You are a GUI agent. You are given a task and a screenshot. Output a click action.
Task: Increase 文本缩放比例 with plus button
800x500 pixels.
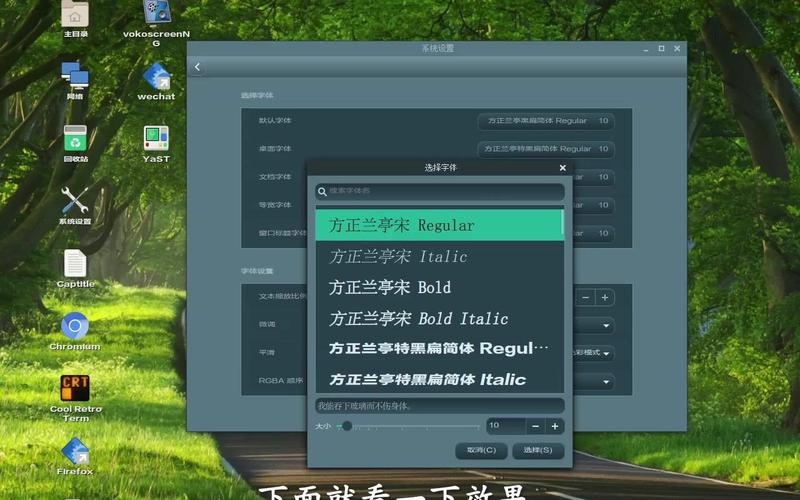(x=605, y=297)
